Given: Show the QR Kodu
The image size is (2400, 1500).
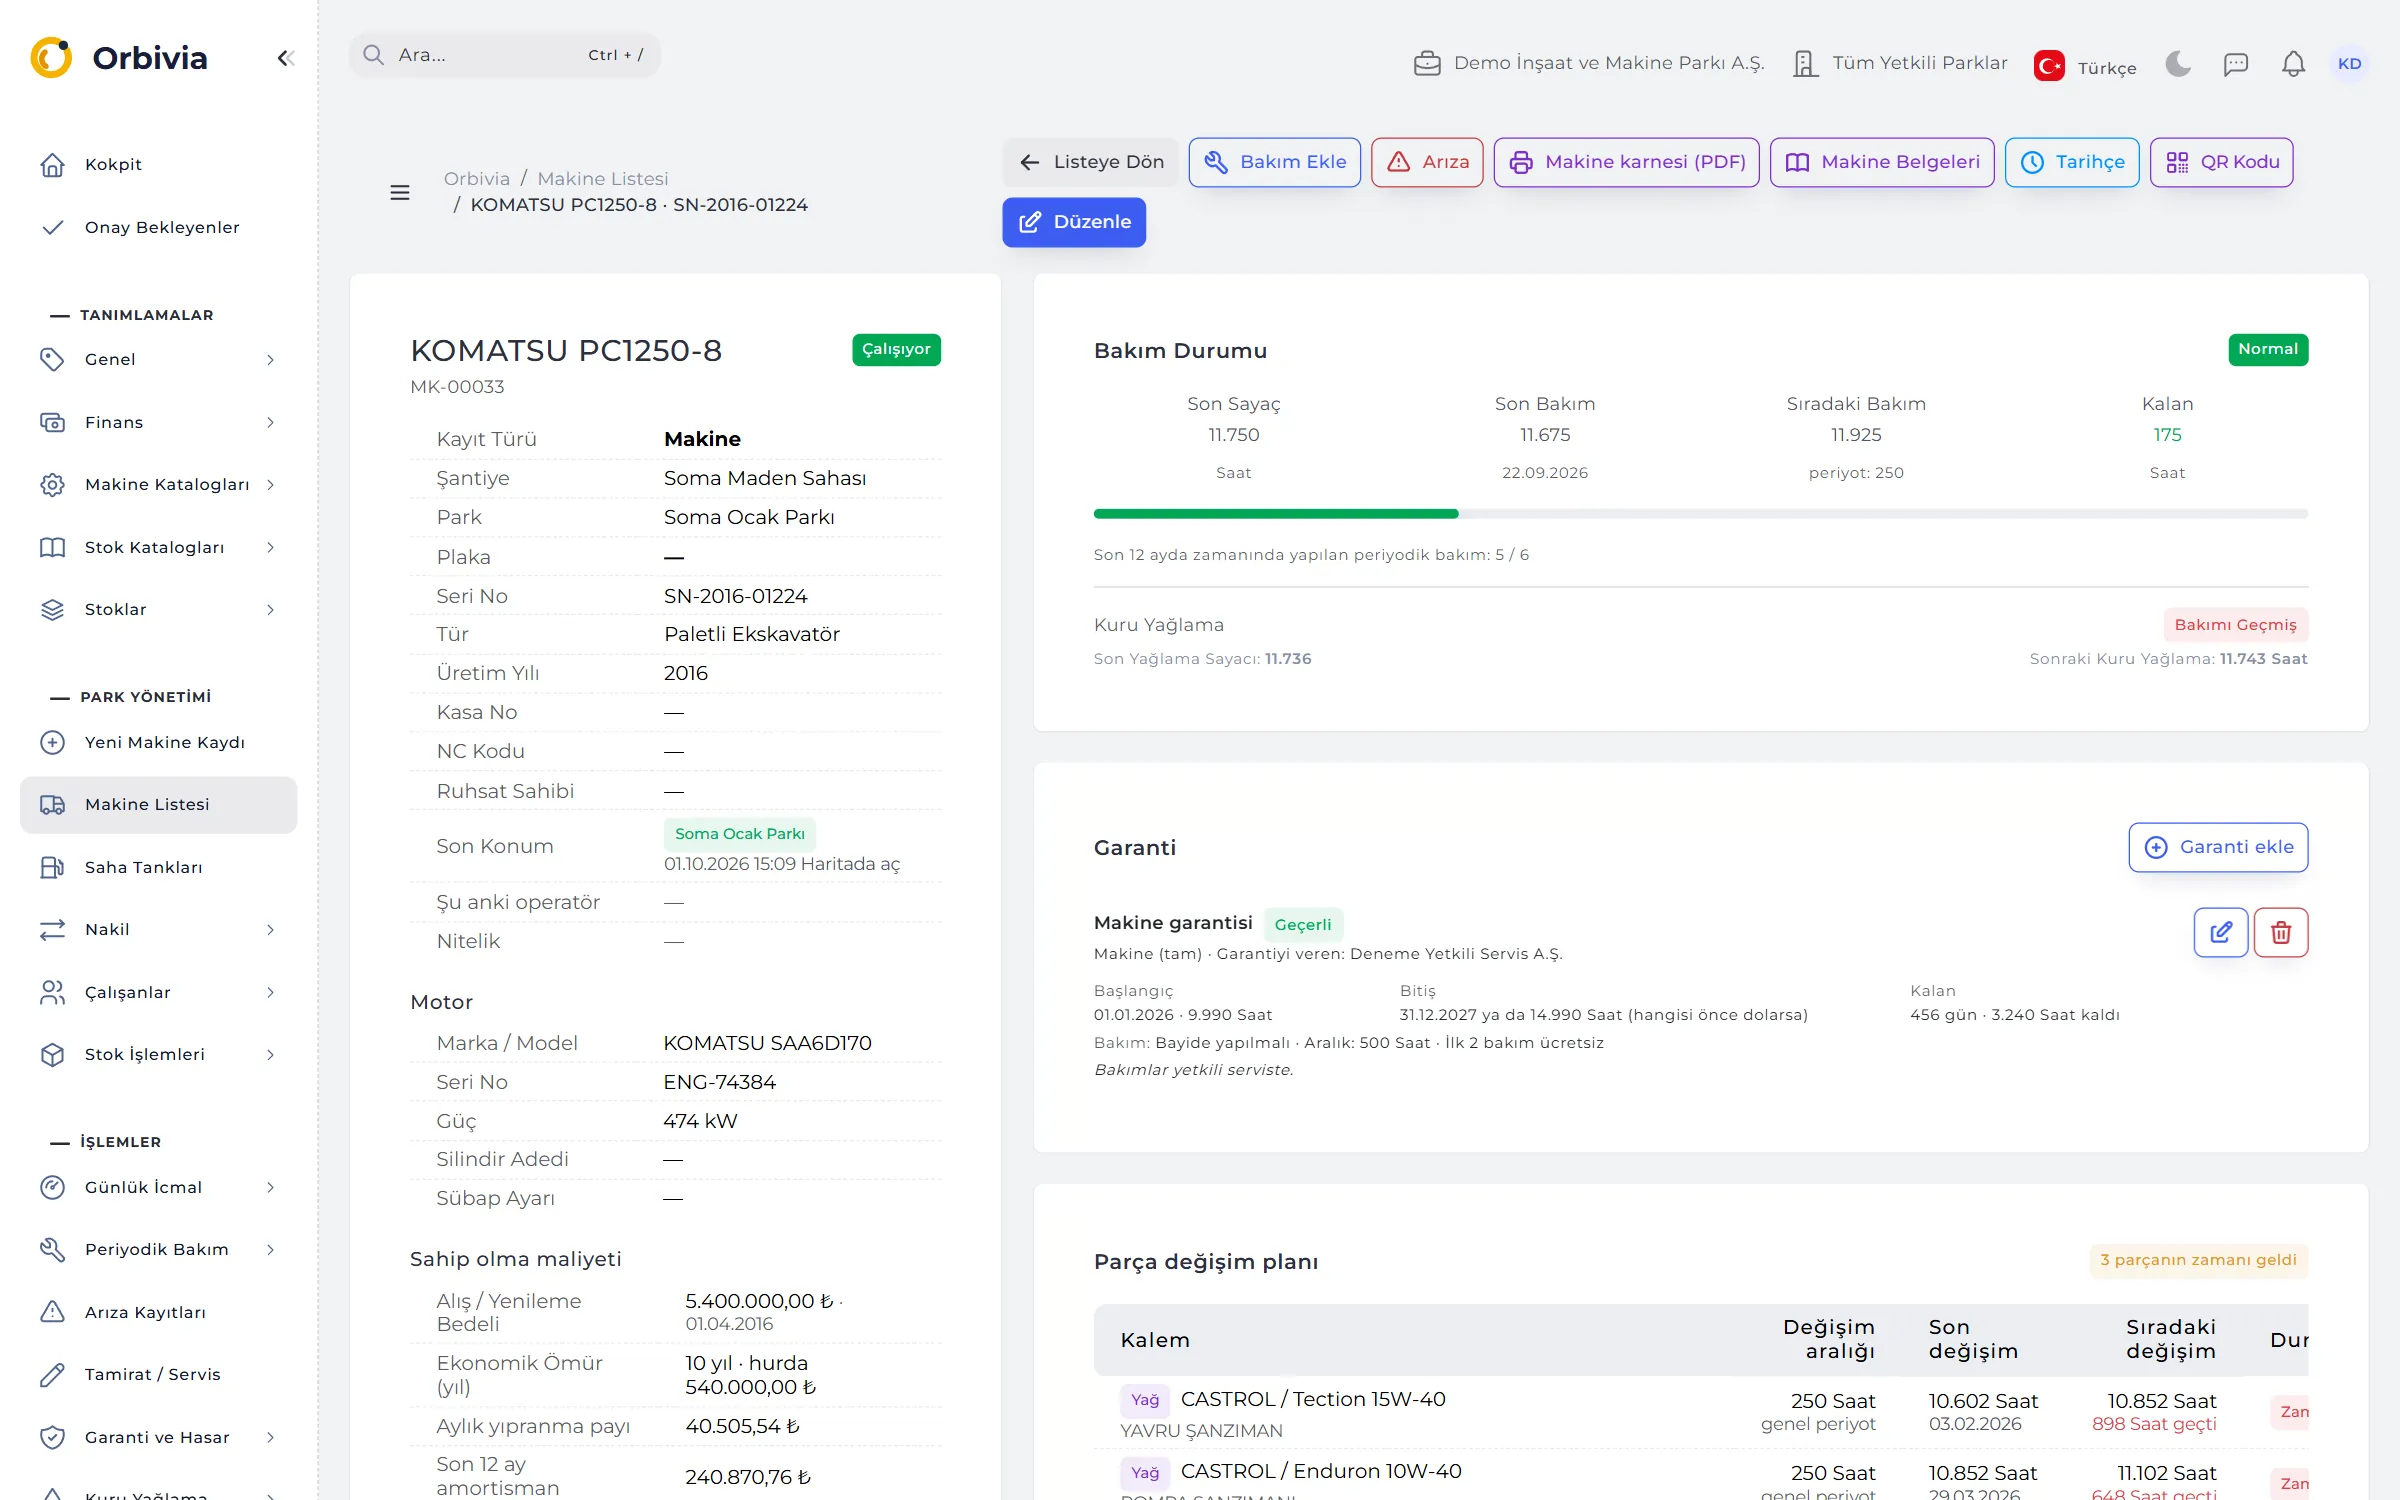Looking at the screenshot, I should 2222,162.
